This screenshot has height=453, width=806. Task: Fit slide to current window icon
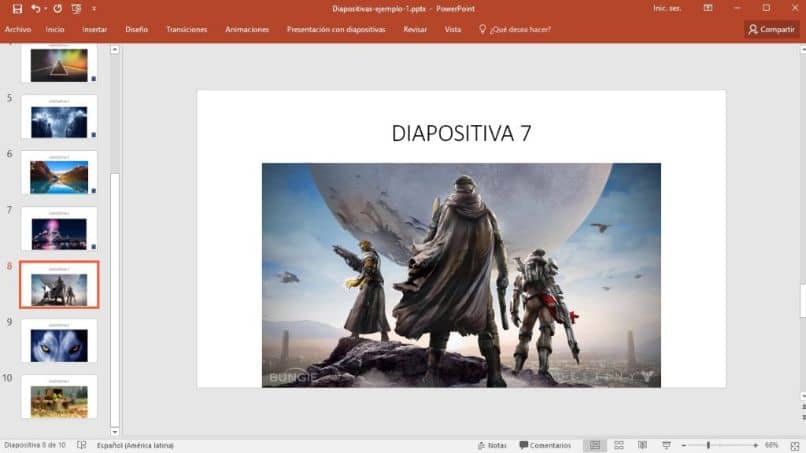coord(795,445)
